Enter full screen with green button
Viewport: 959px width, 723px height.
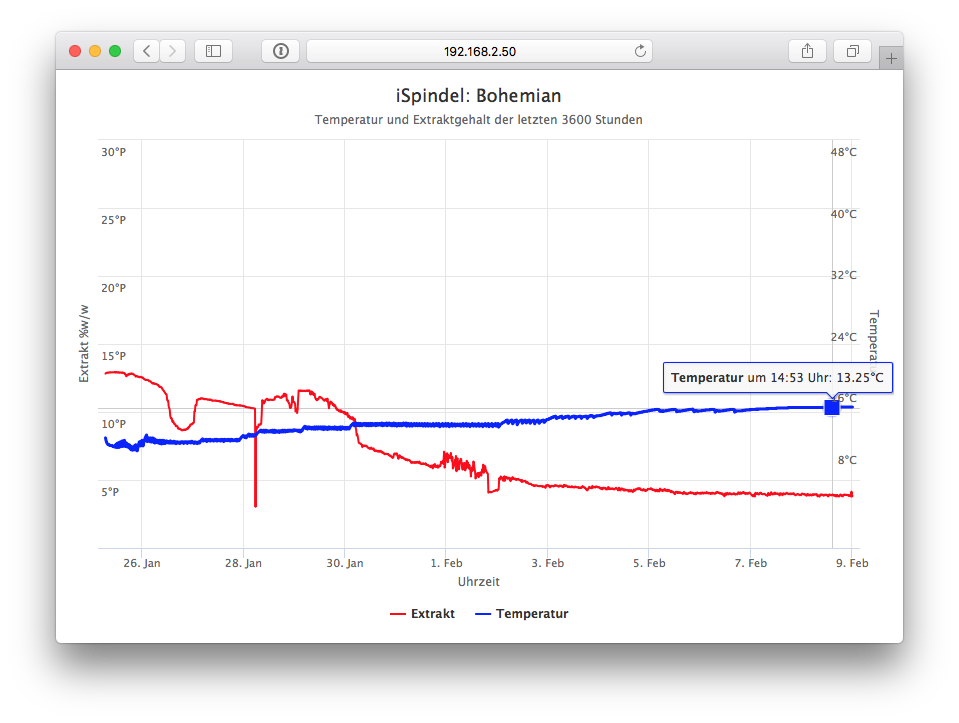115,51
